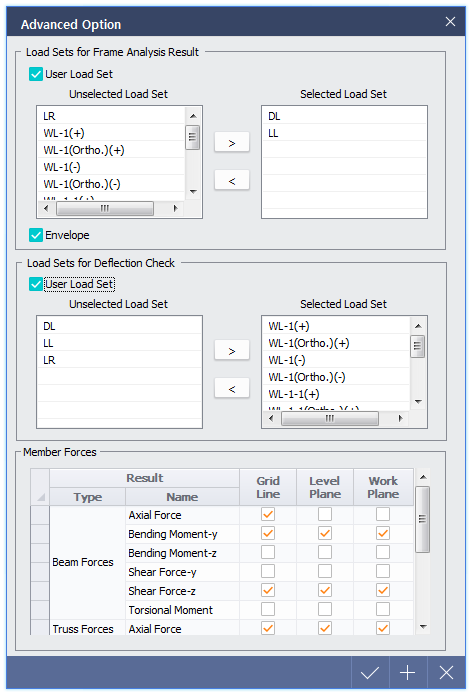This screenshot has height=695, width=472.
Task: Check Bending Moment-z Grid Line checkbox
Action: 268,552
